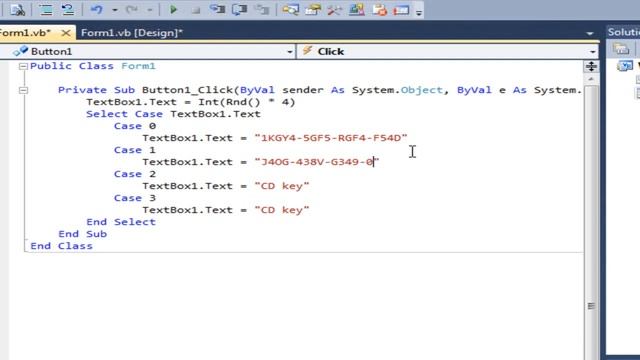Close the Form1.vb tab

point(65,33)
